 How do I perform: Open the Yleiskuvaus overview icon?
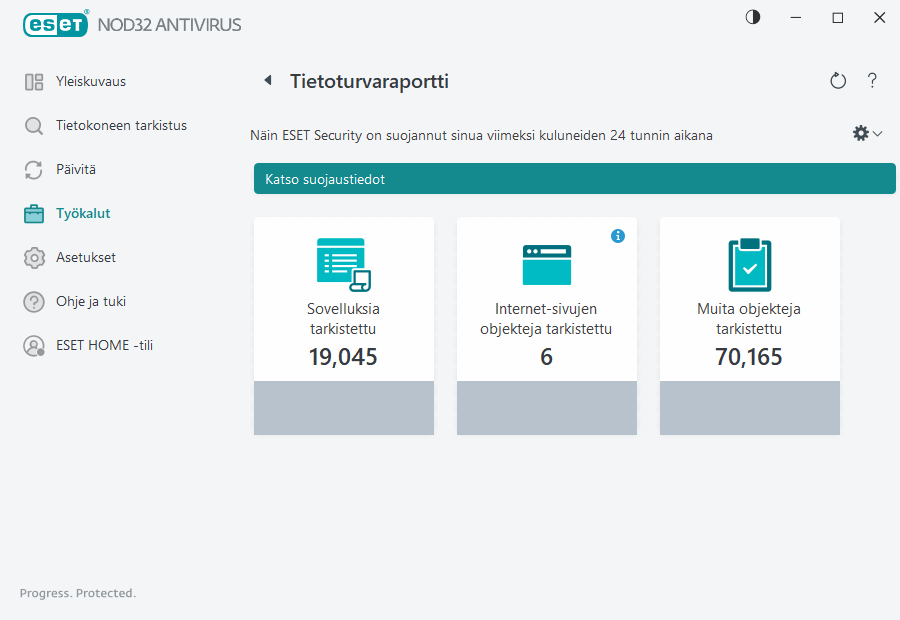[34, 81]
